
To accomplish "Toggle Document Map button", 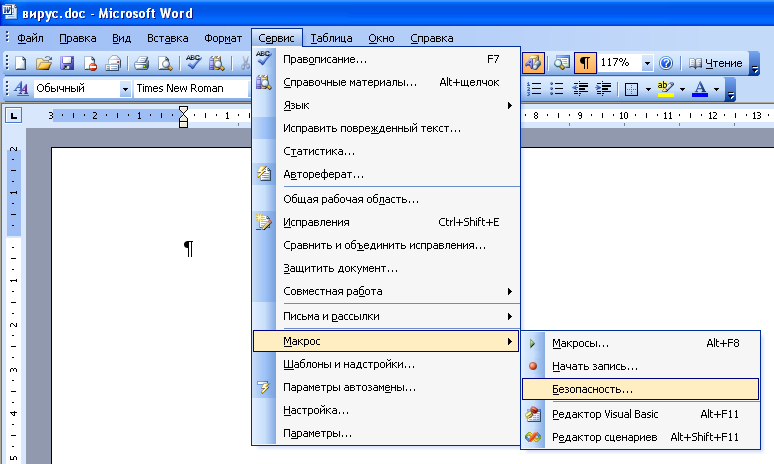I will coord(561,63).
